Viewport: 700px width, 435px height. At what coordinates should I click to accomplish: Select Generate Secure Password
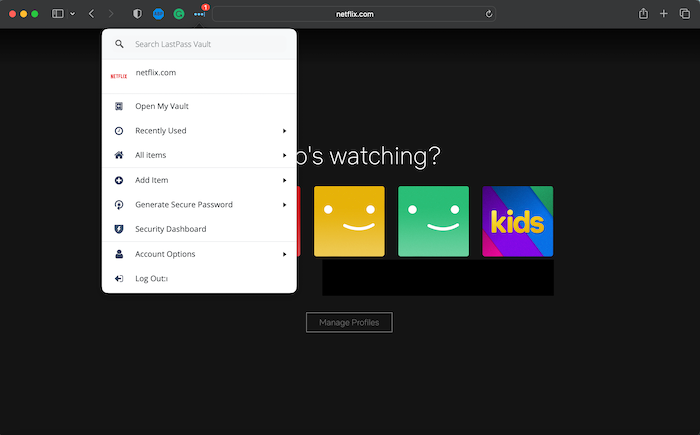click(199, 205)
